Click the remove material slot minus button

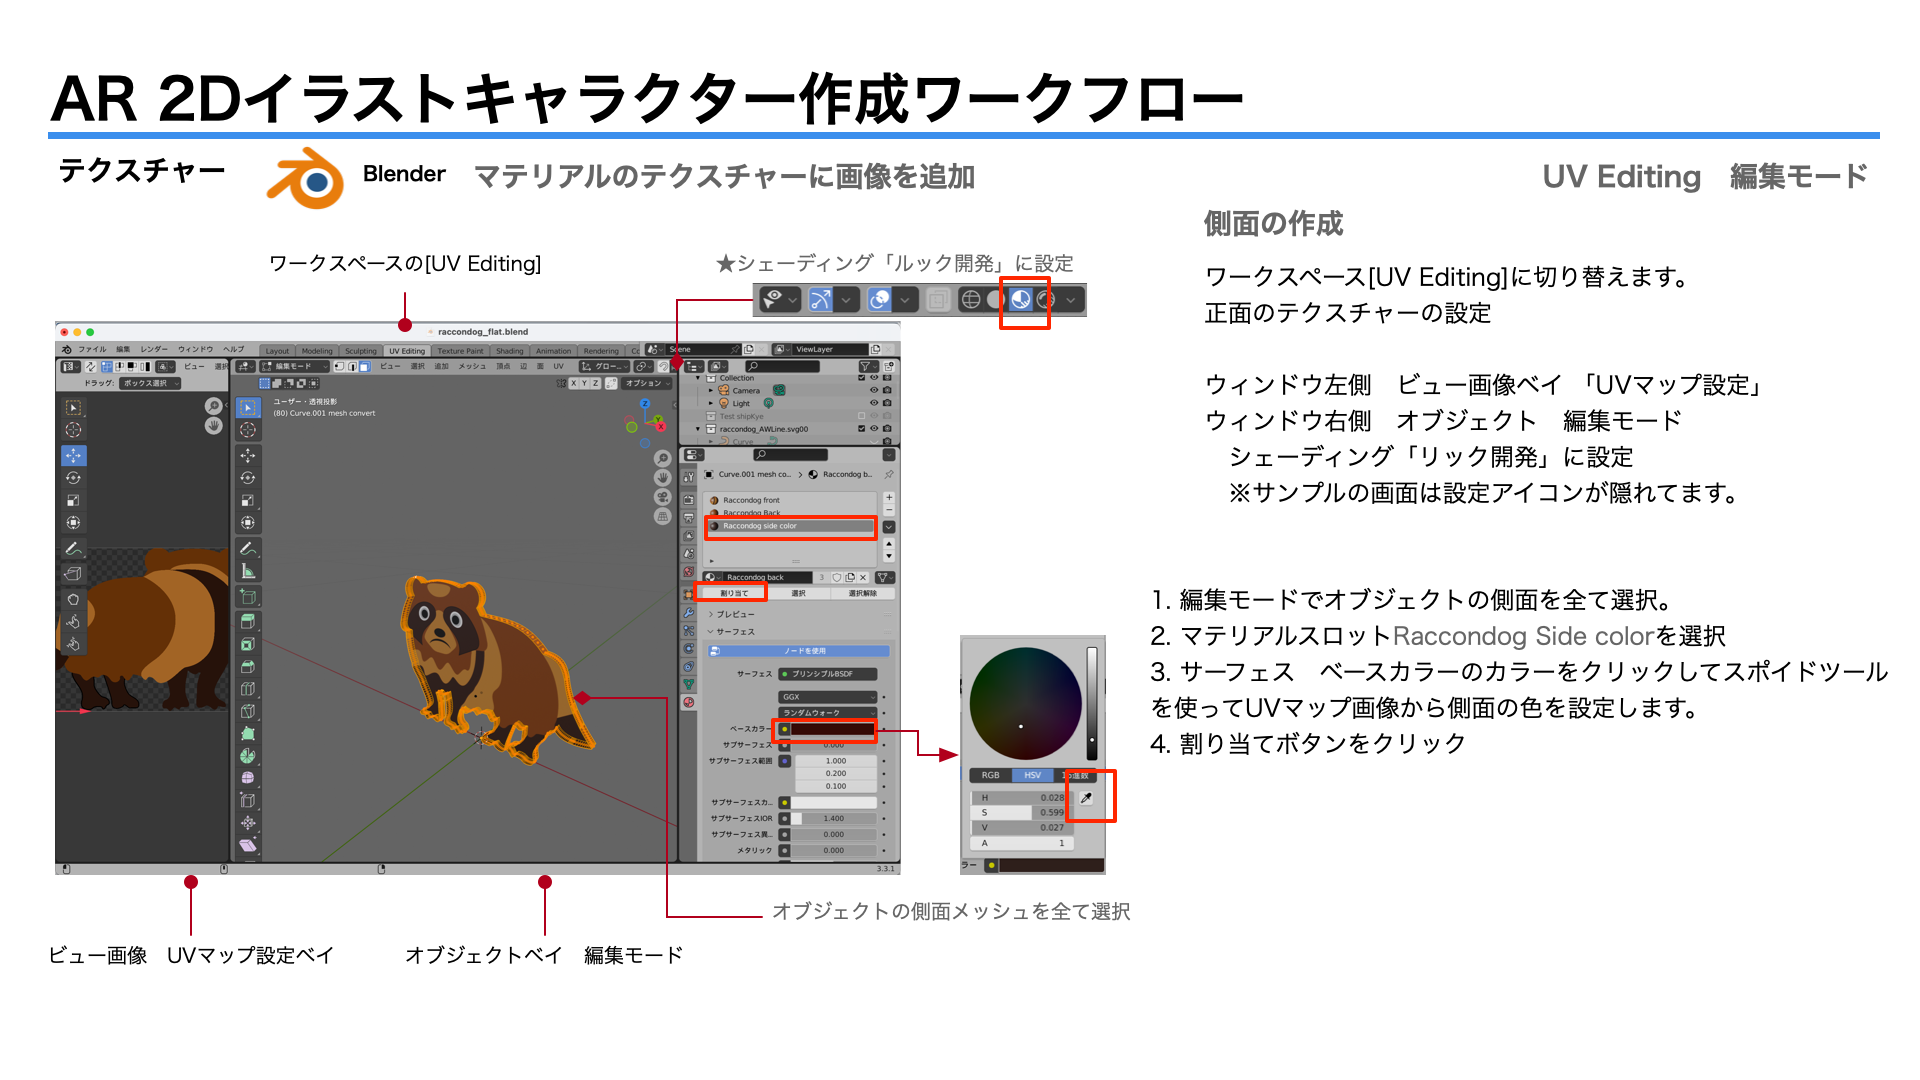coord(889,510)
